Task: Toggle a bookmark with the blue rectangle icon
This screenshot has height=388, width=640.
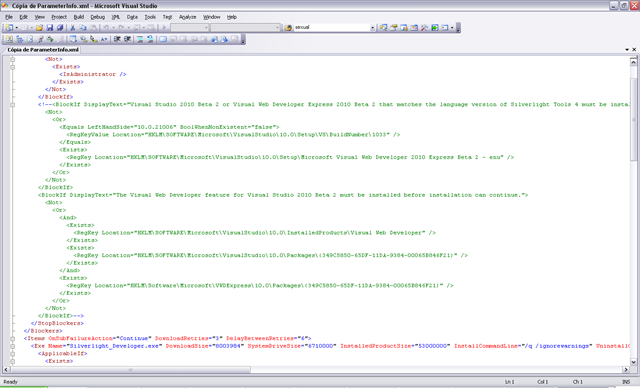Action: point(163,39)
